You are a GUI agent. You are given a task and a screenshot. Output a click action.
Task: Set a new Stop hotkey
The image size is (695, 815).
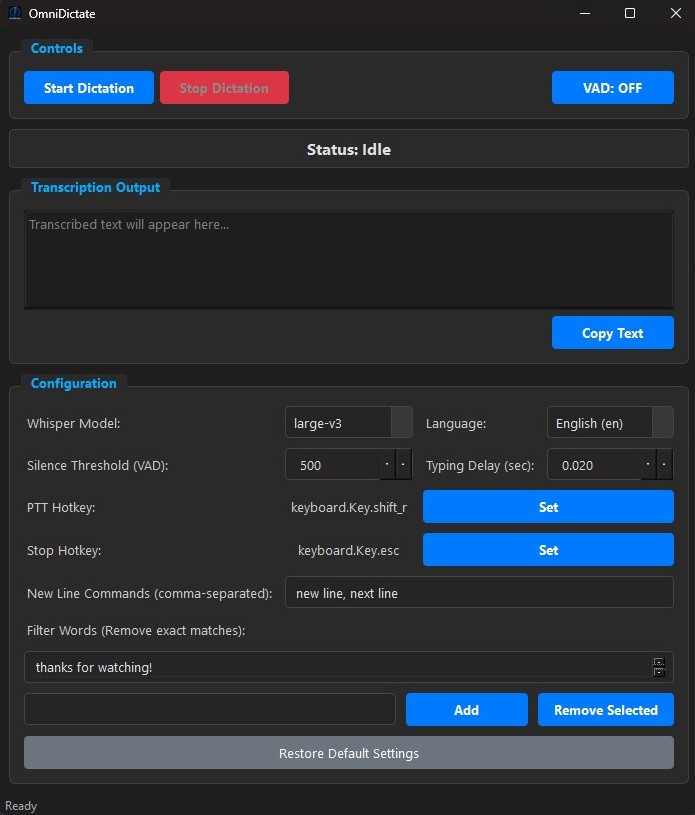click(x=548, y=550)
